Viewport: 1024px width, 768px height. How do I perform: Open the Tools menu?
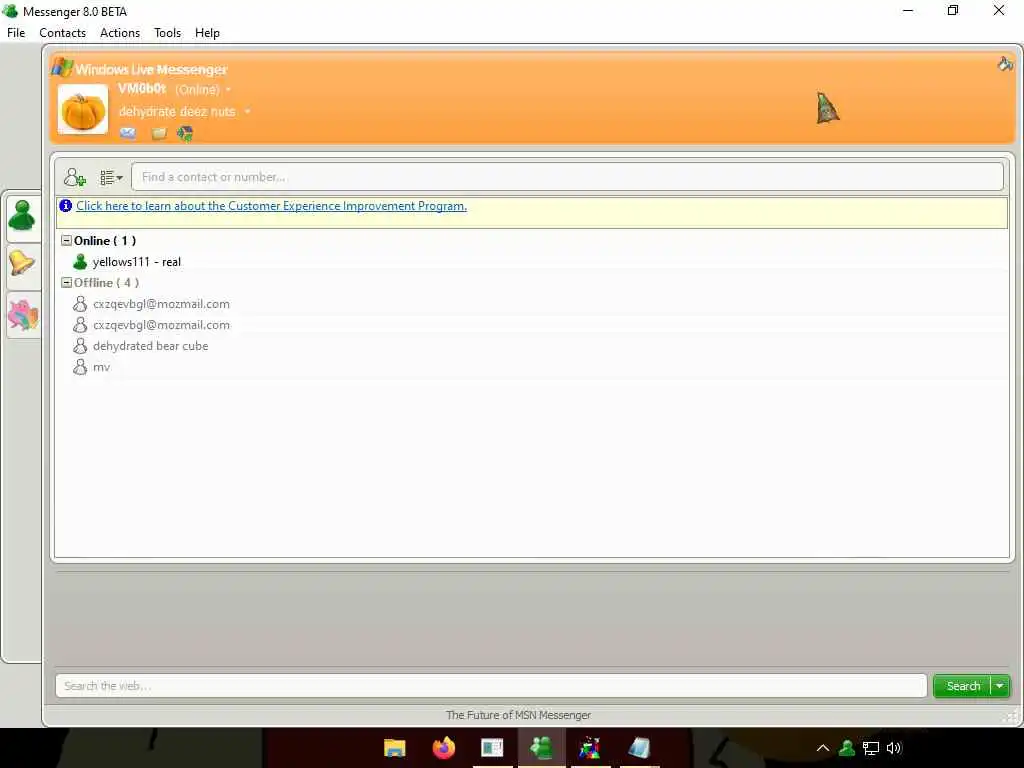[167, 33]
